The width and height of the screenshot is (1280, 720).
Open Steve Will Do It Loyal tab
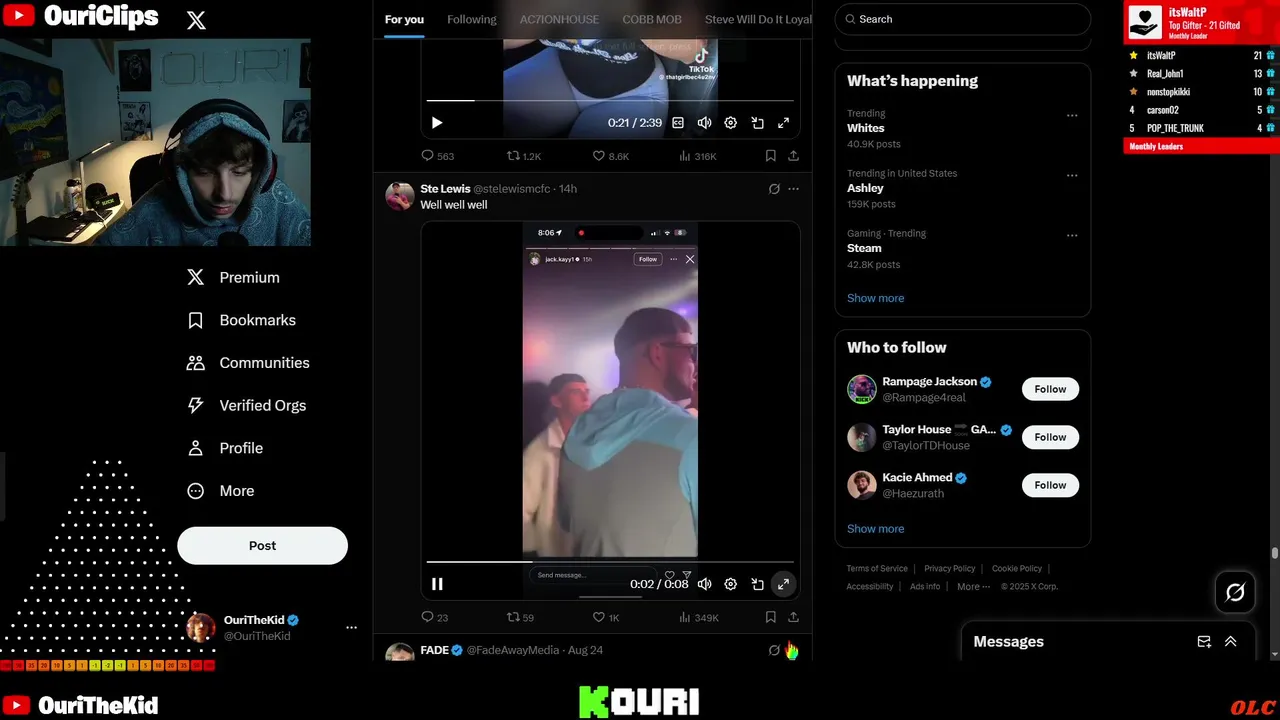tap(758, 19)
